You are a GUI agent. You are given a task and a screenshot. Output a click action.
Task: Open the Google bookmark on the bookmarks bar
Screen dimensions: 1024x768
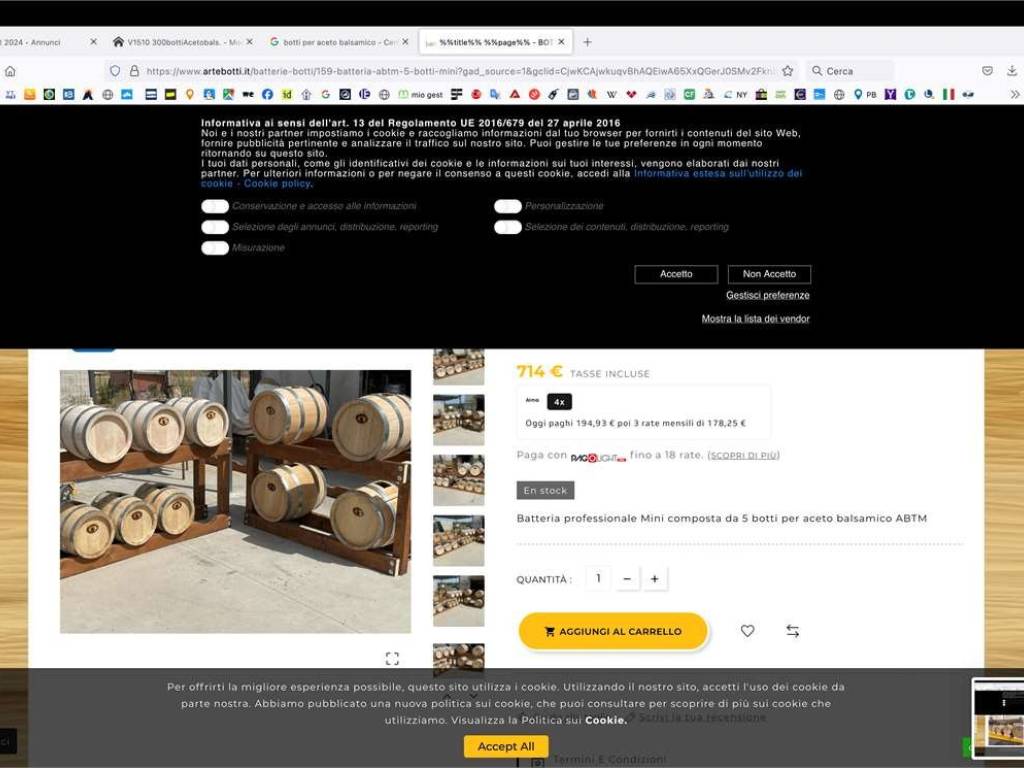coord(323,95)
